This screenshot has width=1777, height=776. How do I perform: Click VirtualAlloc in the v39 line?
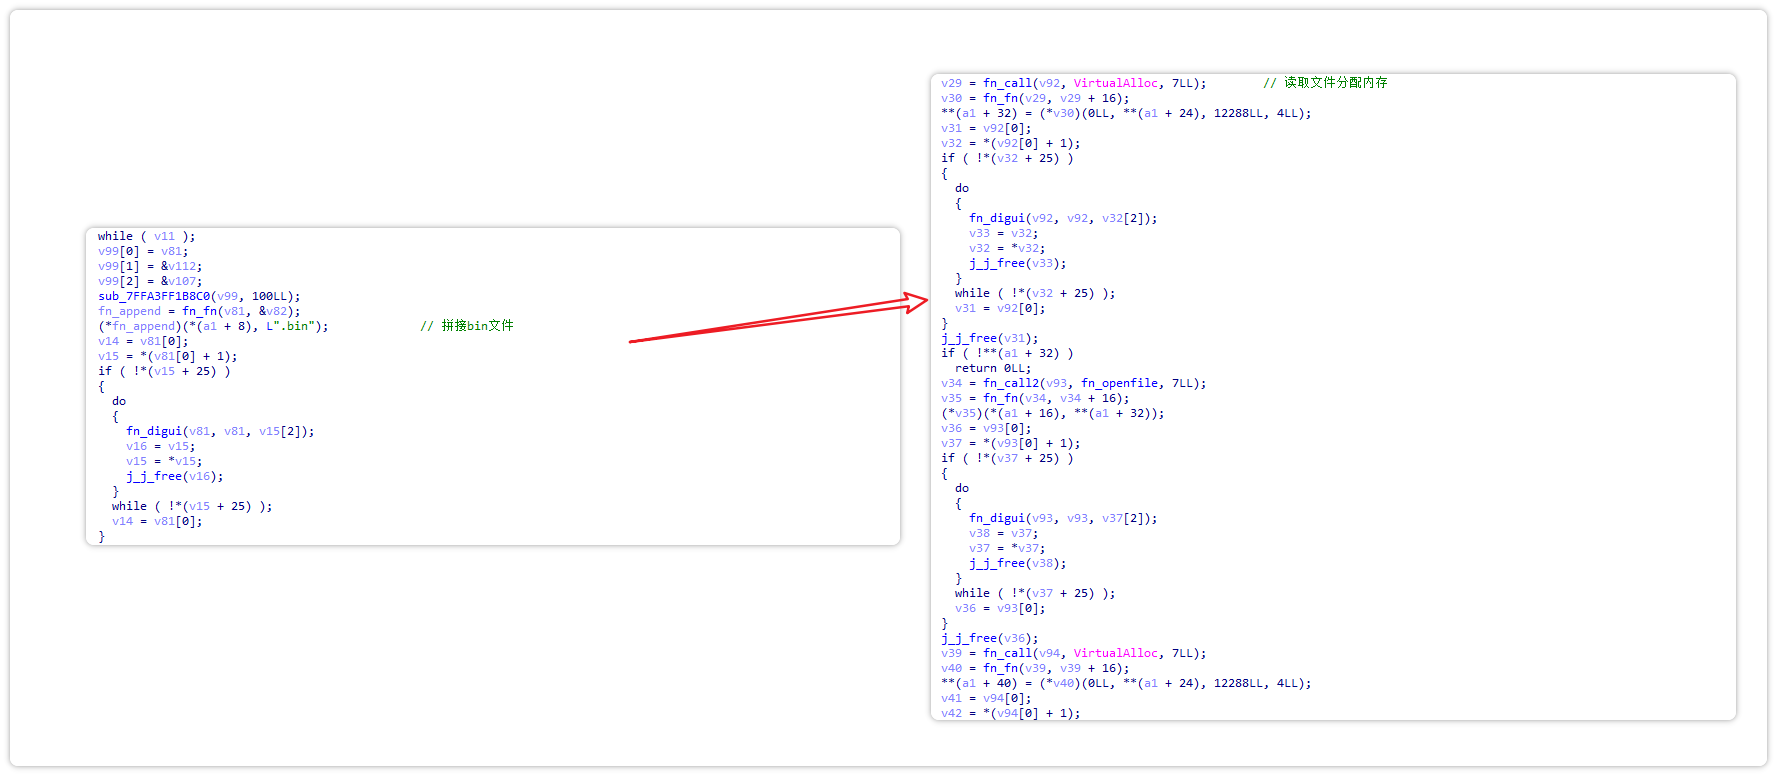1115,653
